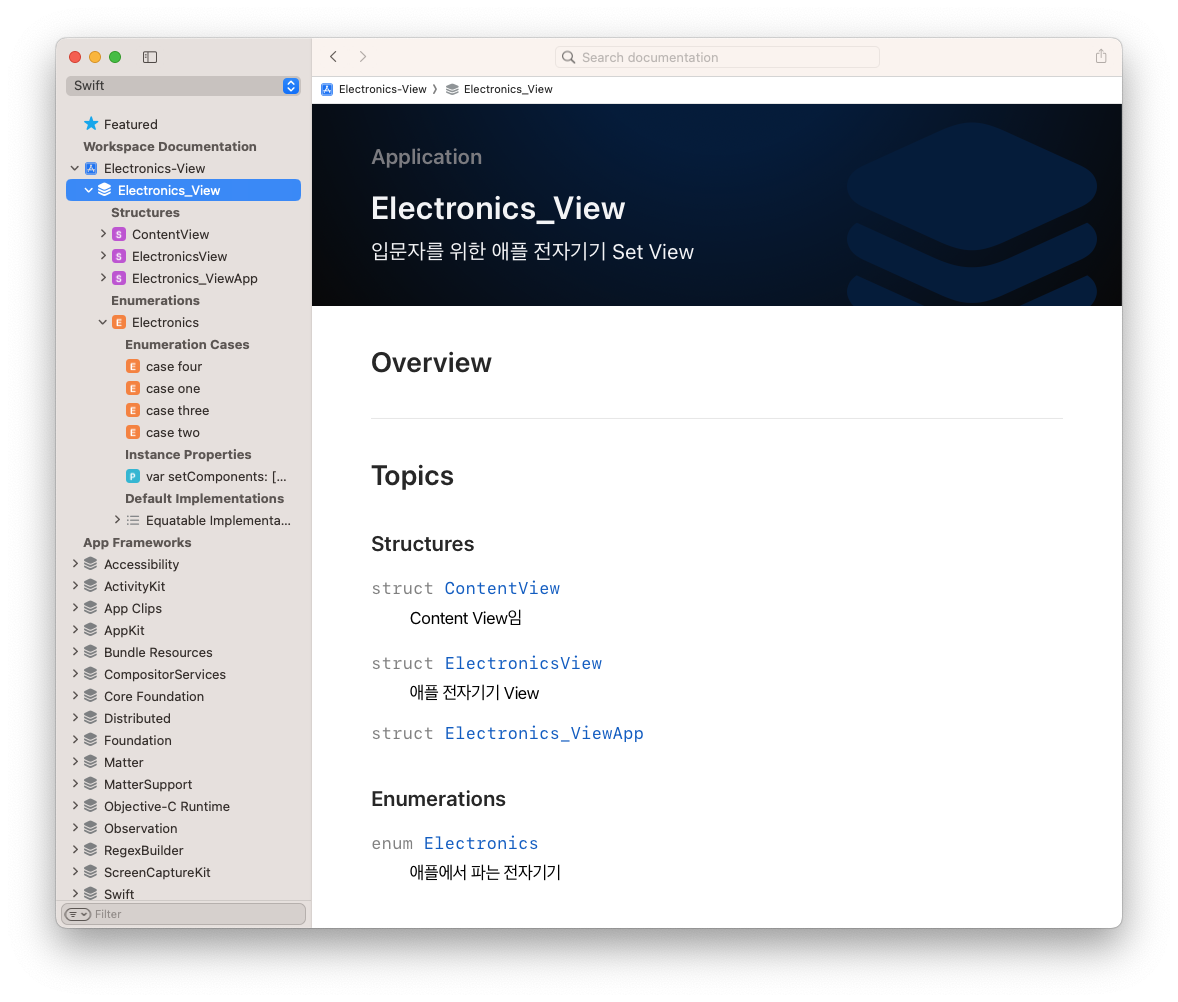Click the sidebar Filter field
Image resolution: width=1178 pixels, height=1002 pixels.
[184, 914]
